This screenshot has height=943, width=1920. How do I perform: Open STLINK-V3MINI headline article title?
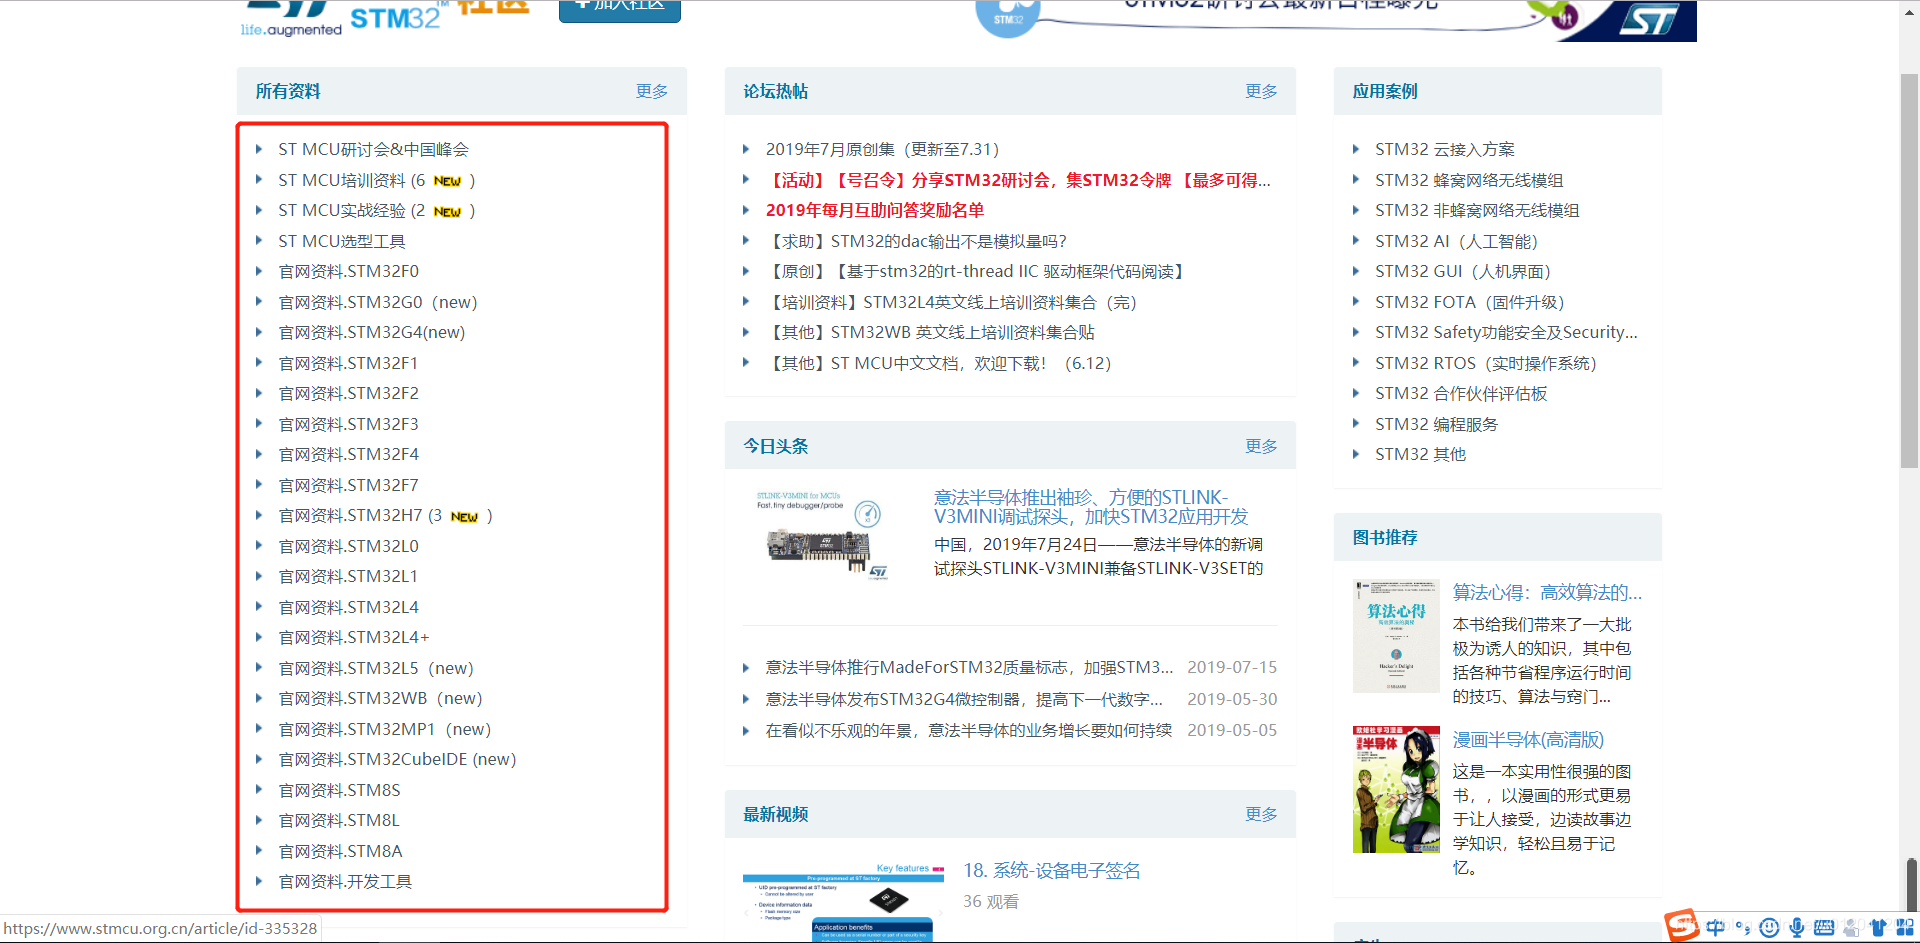click(1091, 507)
